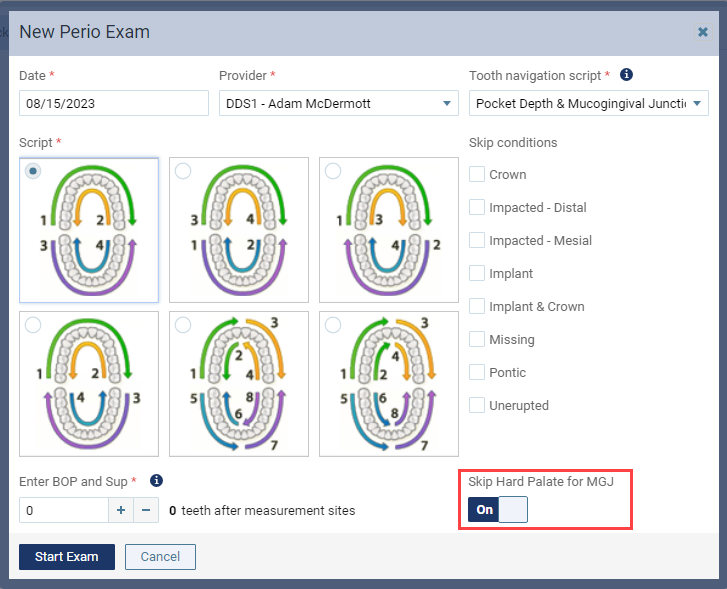This screenshot has height=589, width=727.
Task: Check the Impacted - Mesial skip condition
Action: click(x=477, y=240)
